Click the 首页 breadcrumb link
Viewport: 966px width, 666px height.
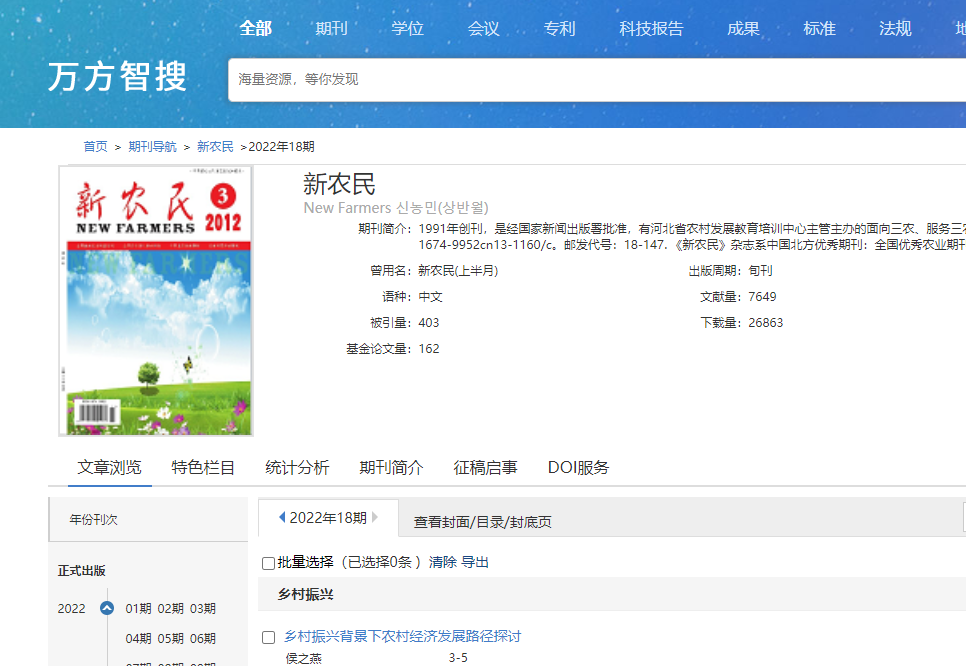coord(95,146)
